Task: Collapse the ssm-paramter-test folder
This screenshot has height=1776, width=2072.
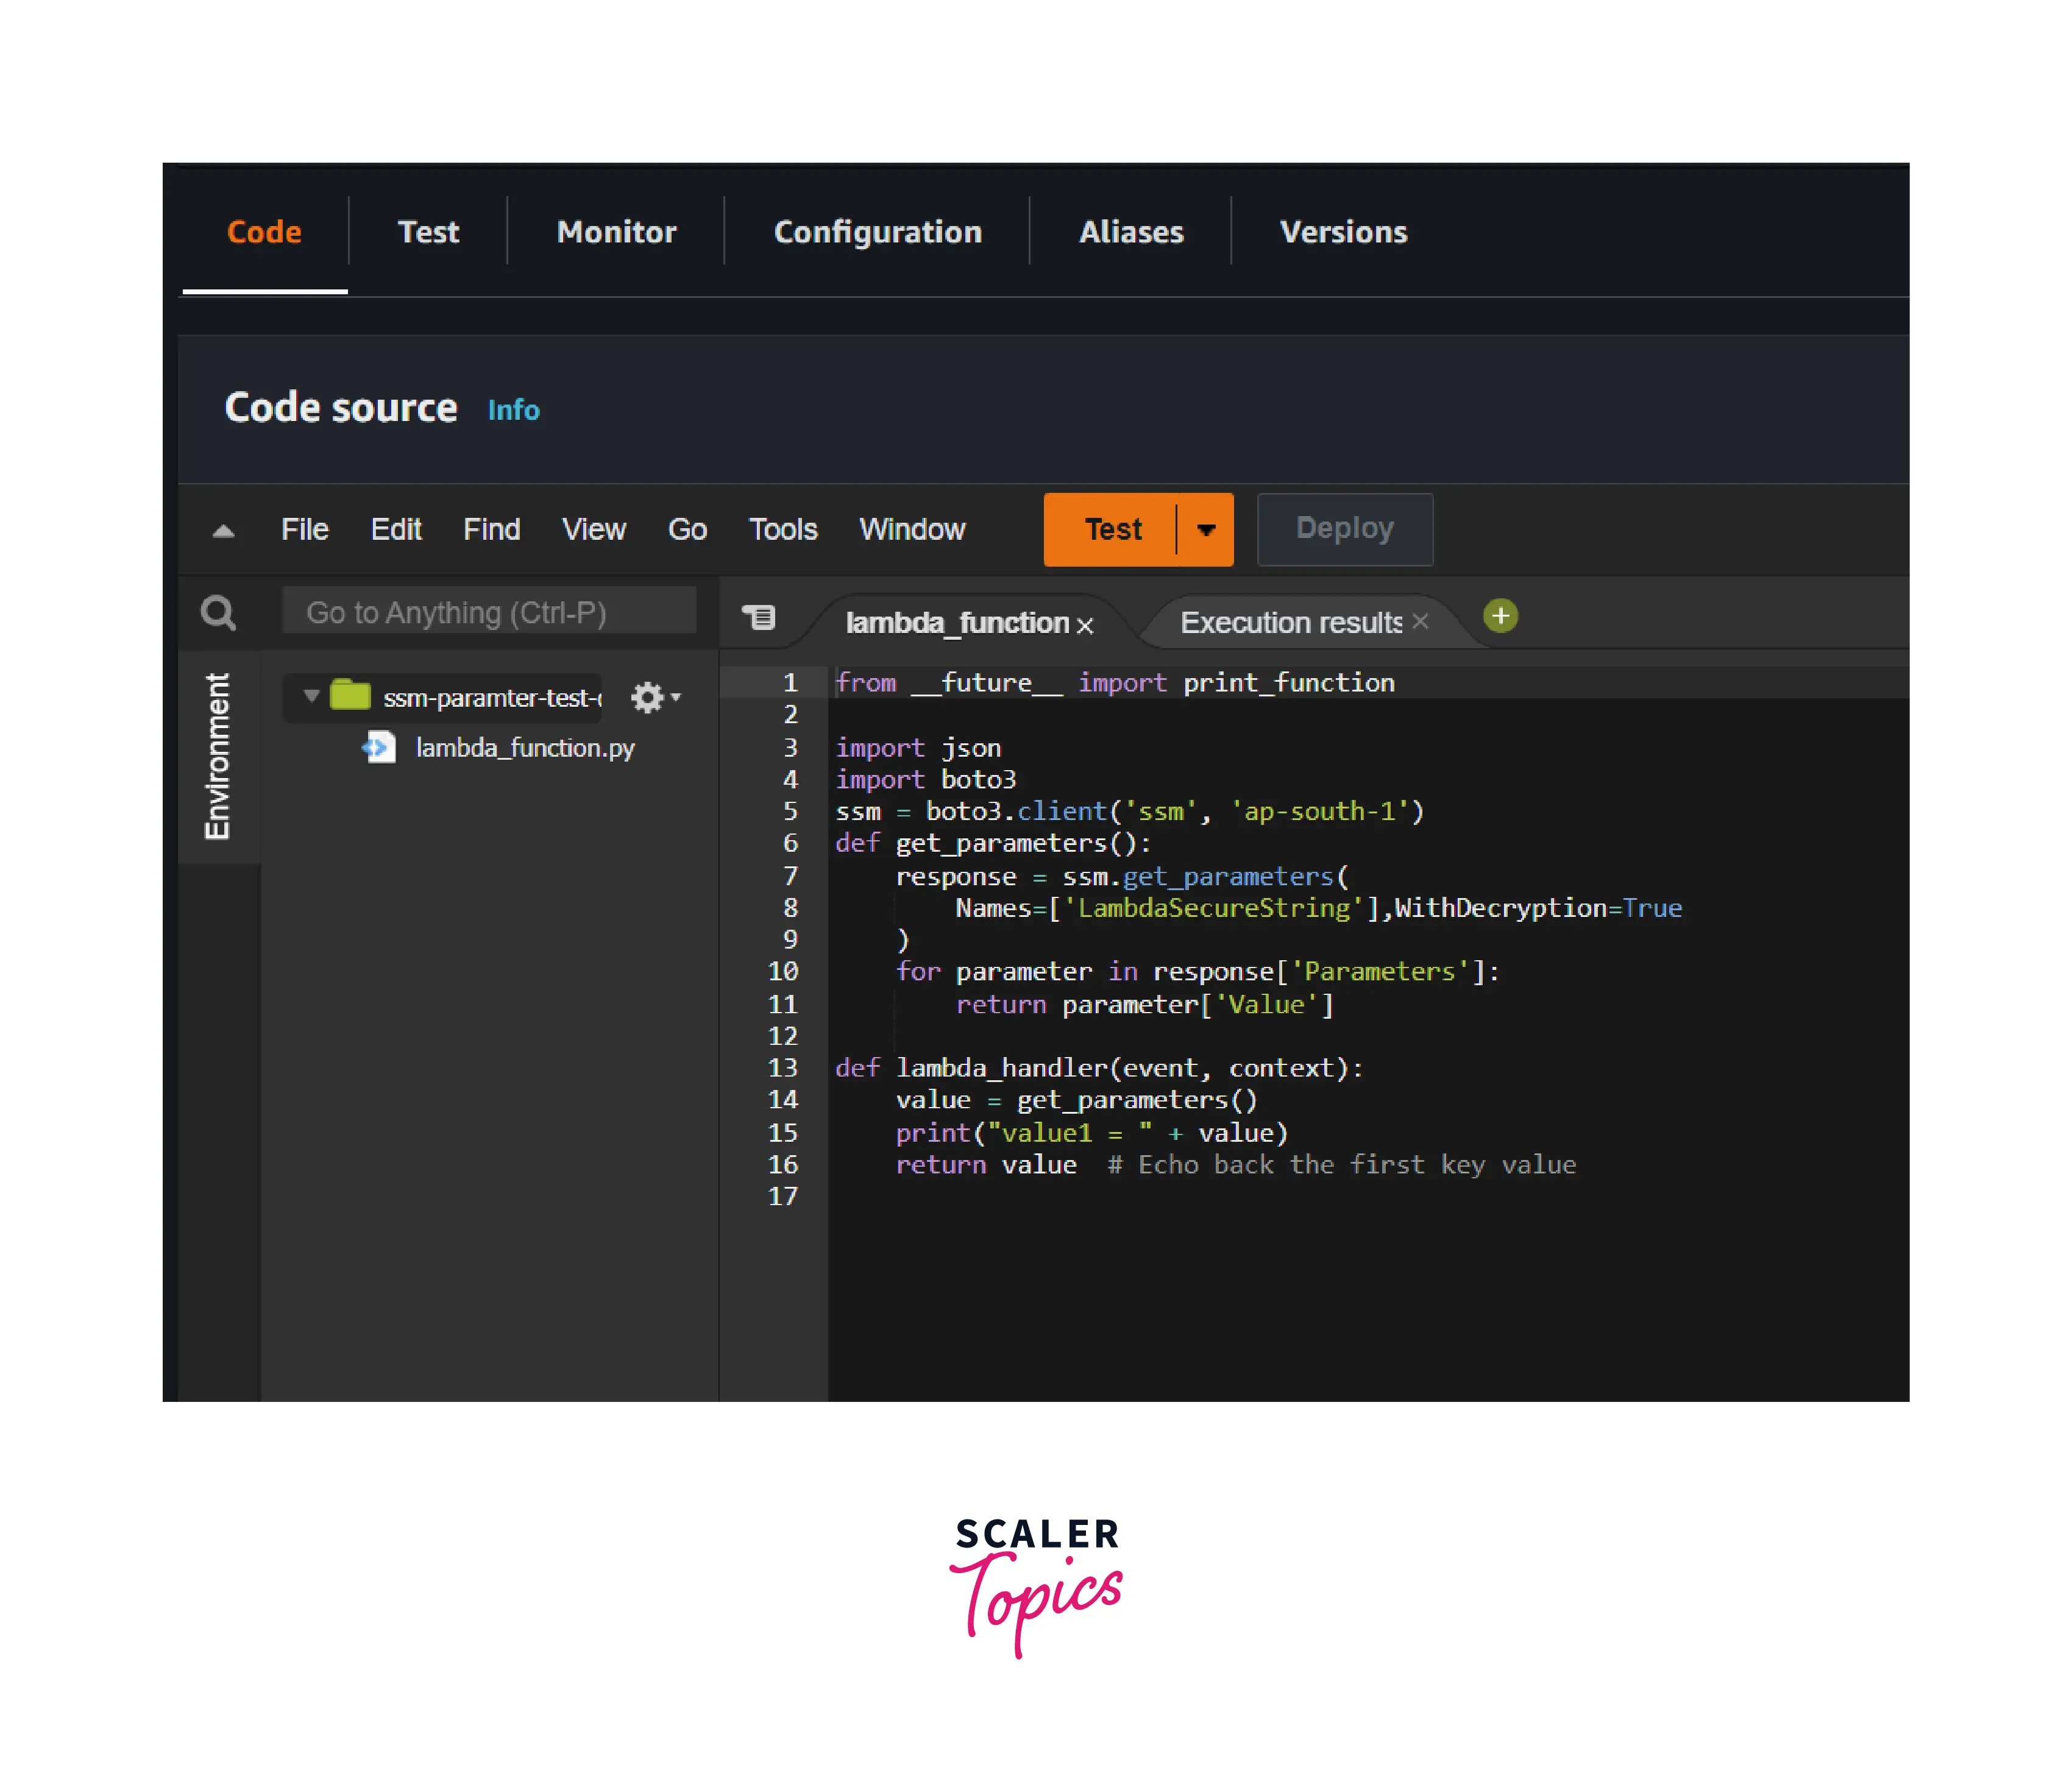Action: coord(311,696)
